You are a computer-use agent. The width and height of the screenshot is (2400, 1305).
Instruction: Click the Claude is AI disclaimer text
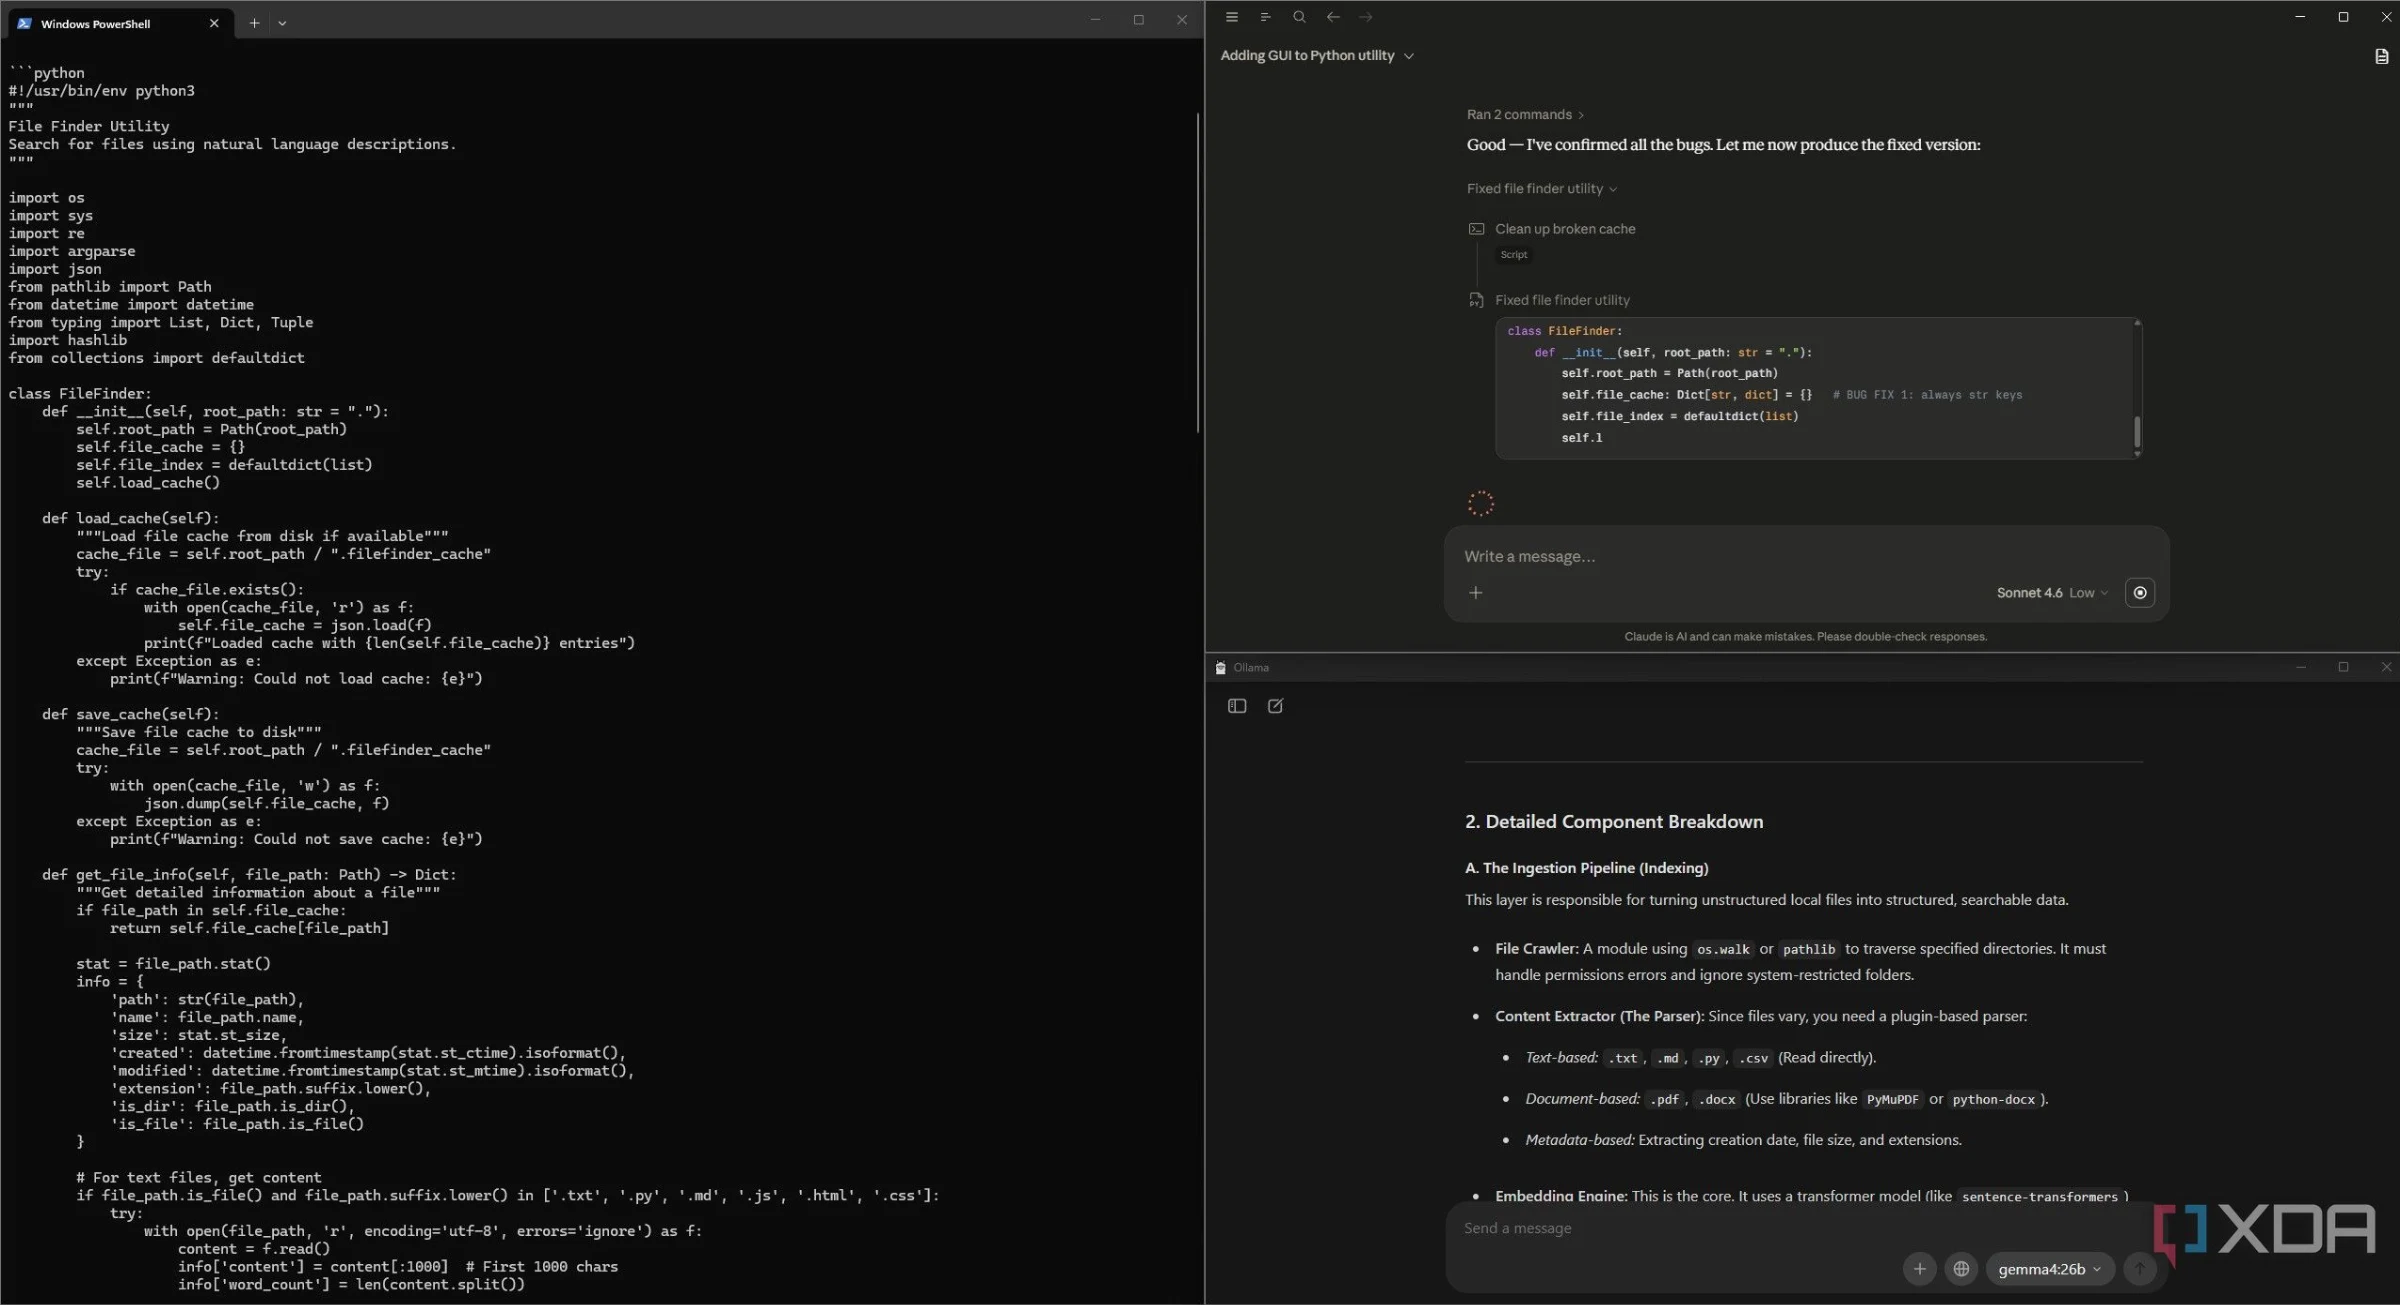click(x=1805, y=637)
